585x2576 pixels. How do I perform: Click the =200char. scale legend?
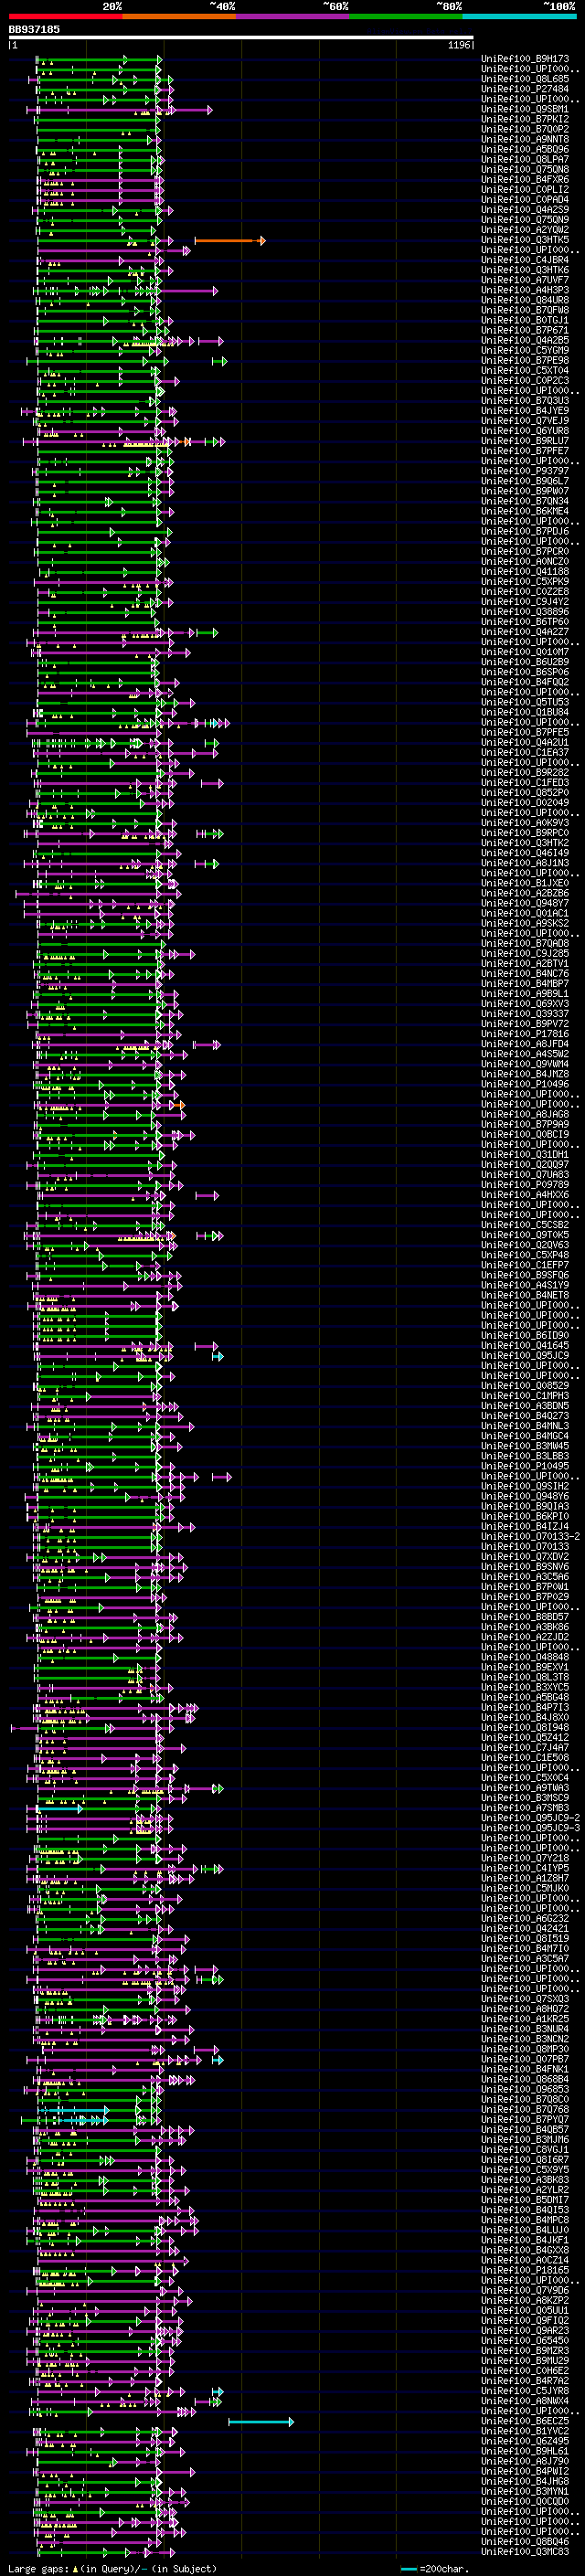click(x=433, y=2569)
